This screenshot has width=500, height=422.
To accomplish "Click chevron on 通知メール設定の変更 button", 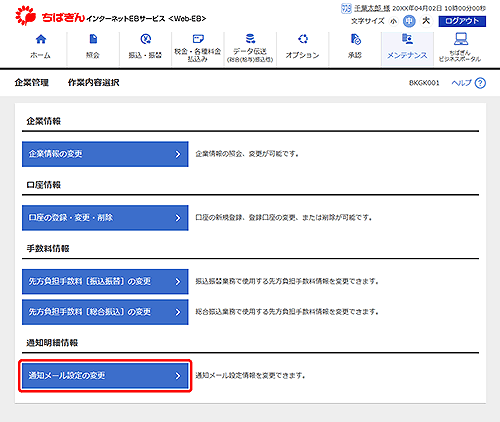I will 178,376.
